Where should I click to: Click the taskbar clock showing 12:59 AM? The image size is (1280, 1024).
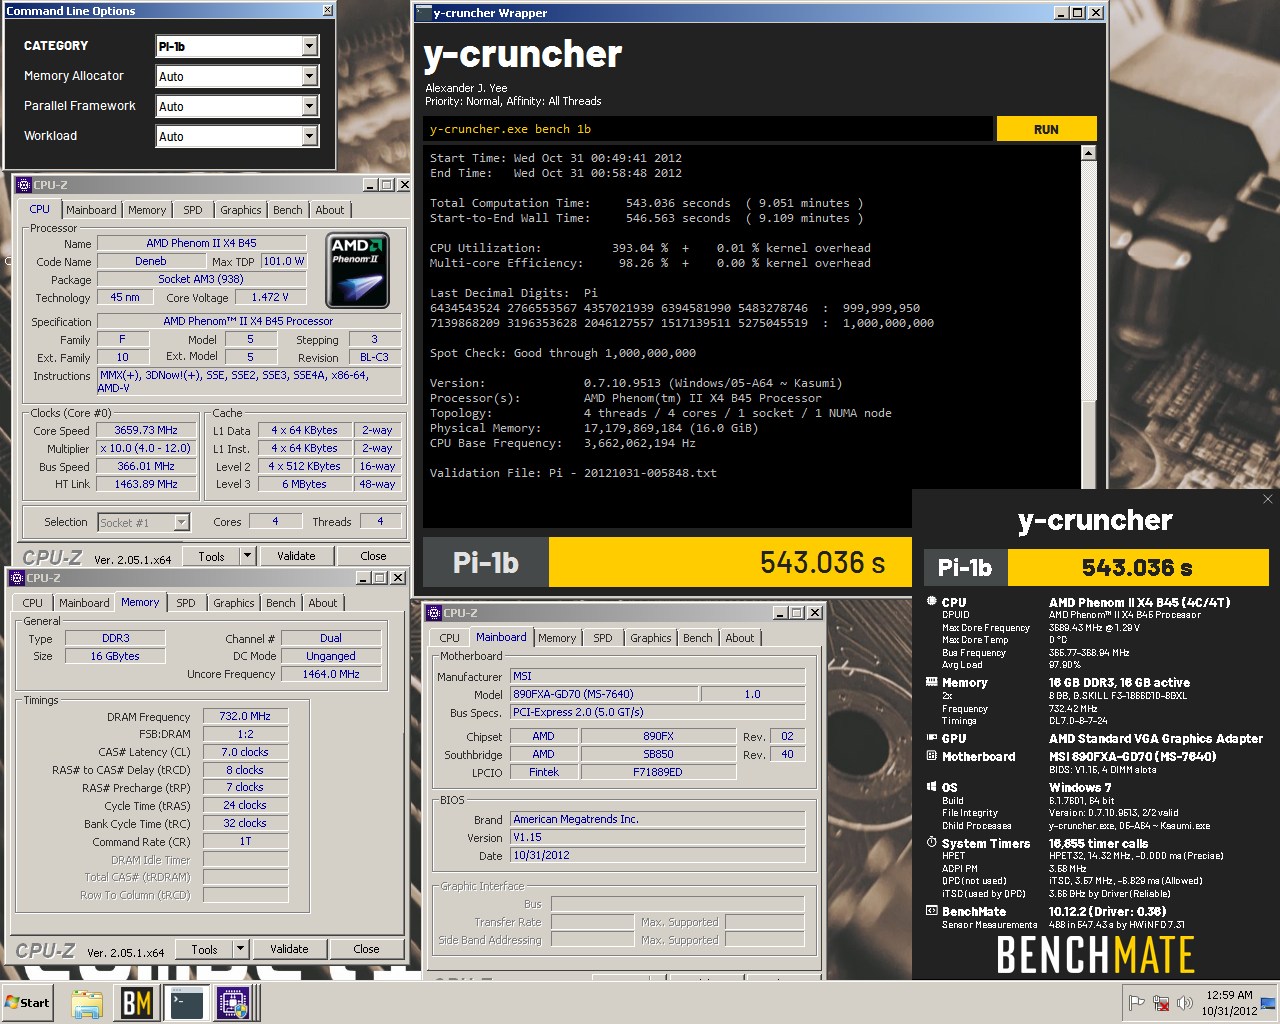tap(1229, 1003)
